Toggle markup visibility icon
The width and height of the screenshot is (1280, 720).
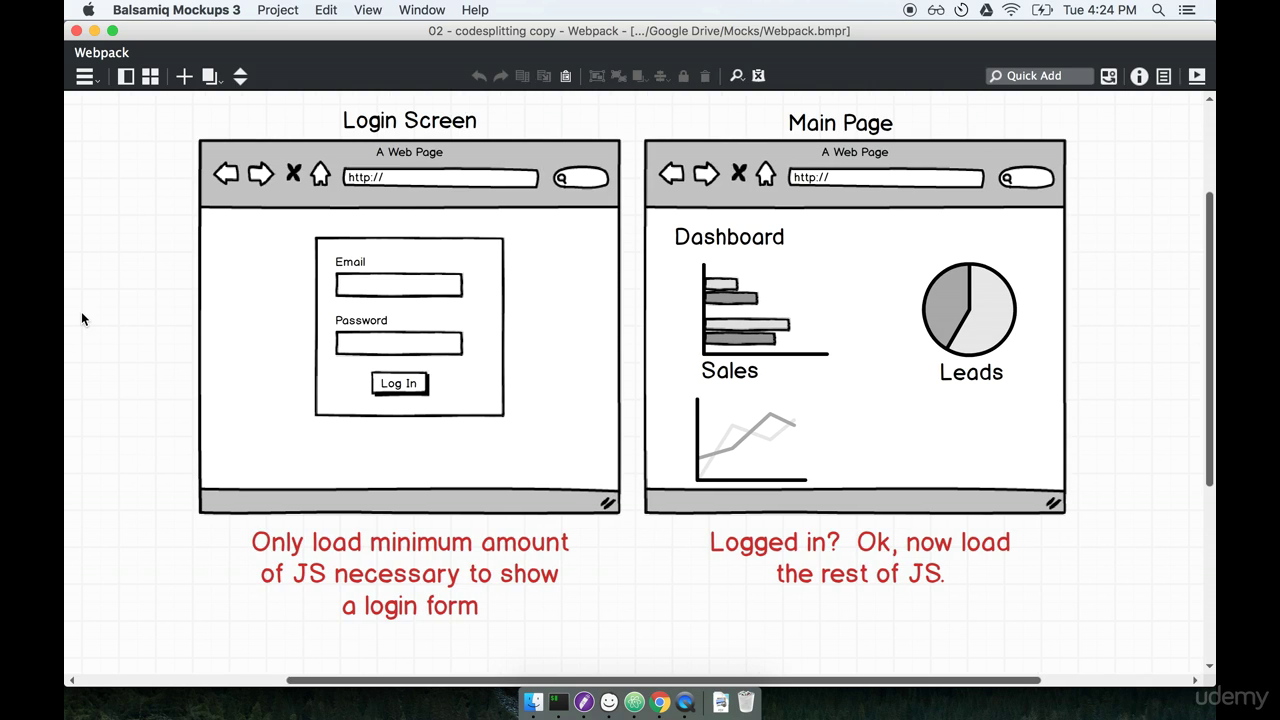point(758,76)
